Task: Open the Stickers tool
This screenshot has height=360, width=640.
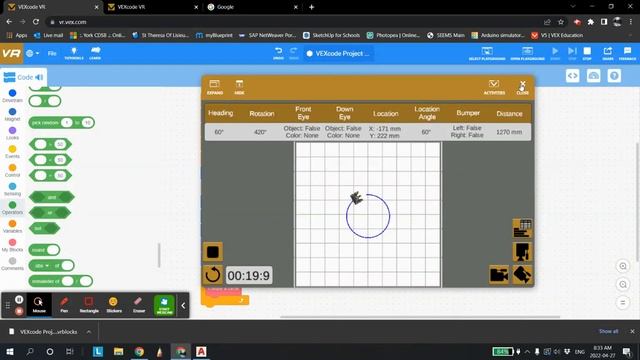Action: [114, 304]
